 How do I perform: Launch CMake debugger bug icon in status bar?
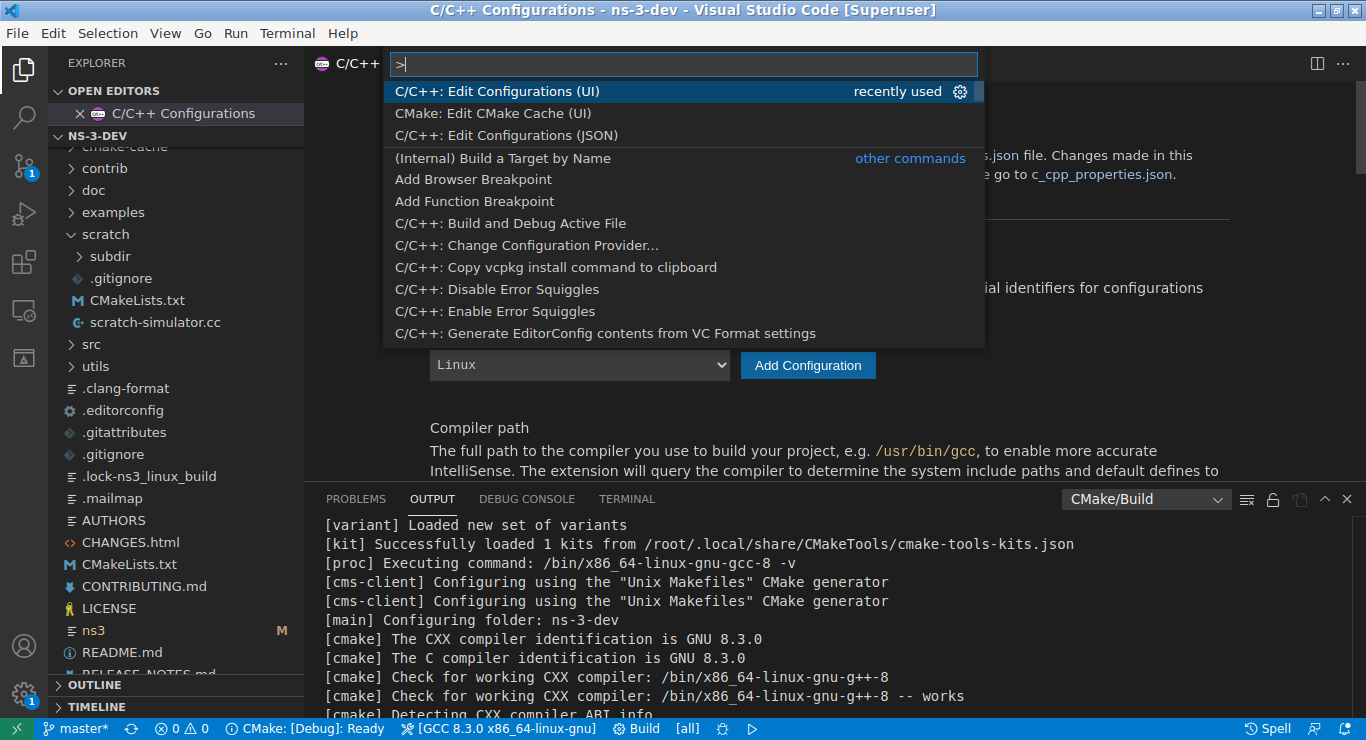(x=722, y=729)
